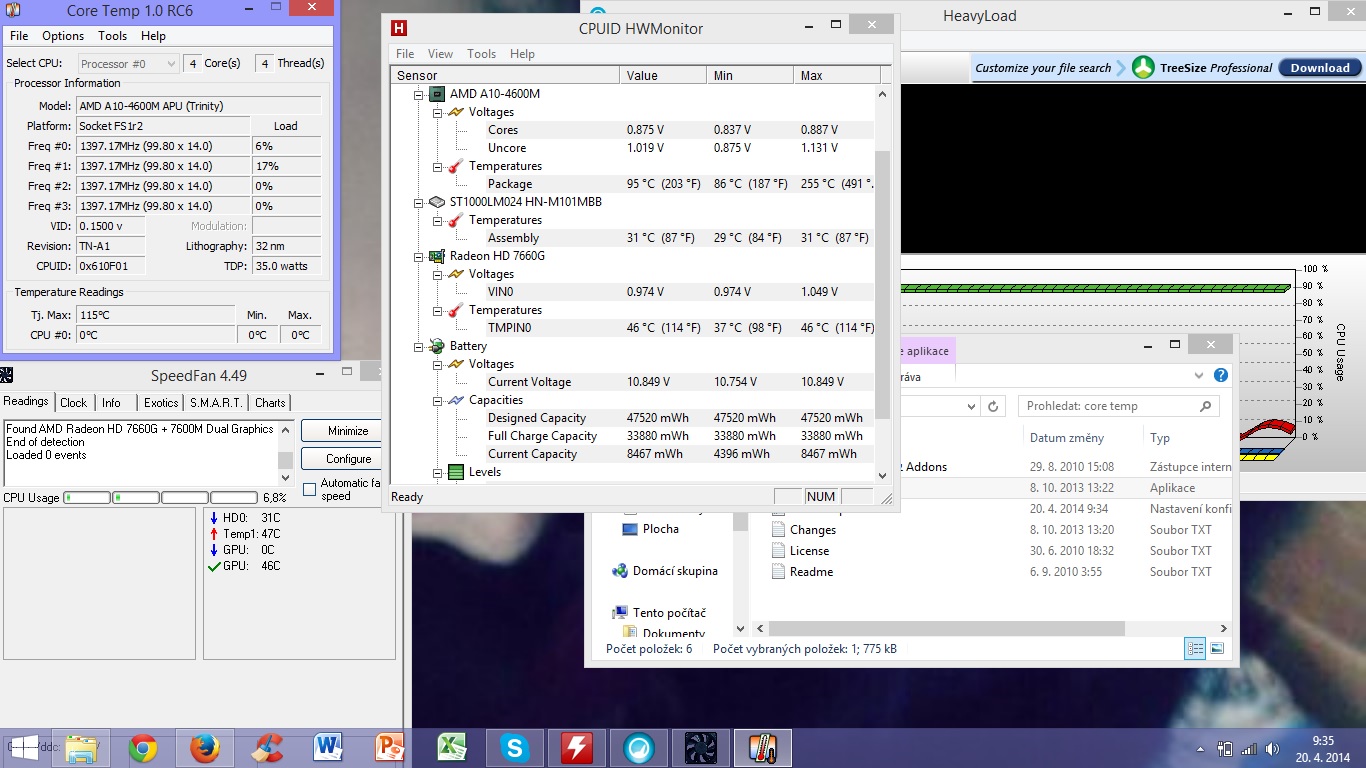Image resolution: width=1366 pixels, height=768 pixels.
Task: Open Excel from the taskbar
Action: pyautogui.click(x=454, y=747)
